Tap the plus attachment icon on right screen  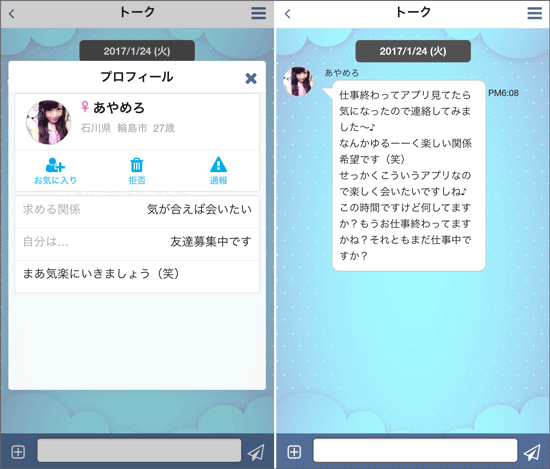294,452
